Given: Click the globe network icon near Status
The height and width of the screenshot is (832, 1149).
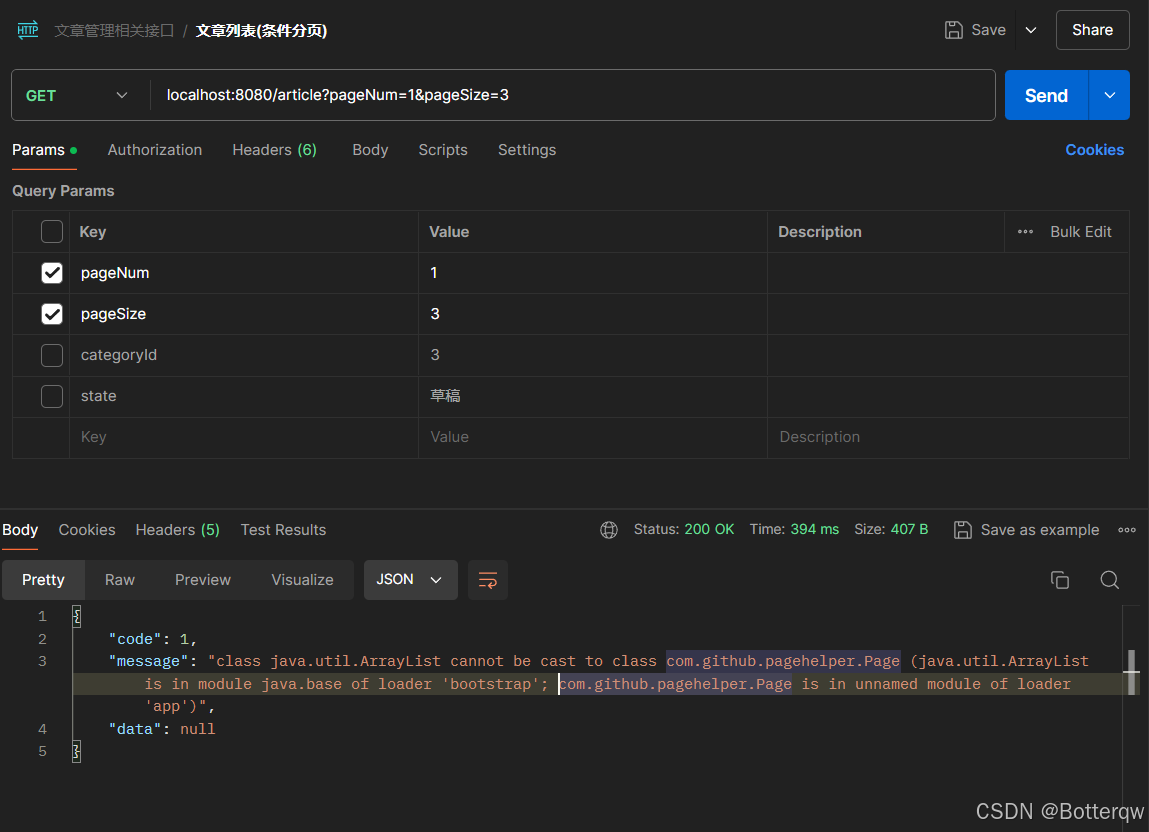Looking at the screenshot, I should (609, 530).
